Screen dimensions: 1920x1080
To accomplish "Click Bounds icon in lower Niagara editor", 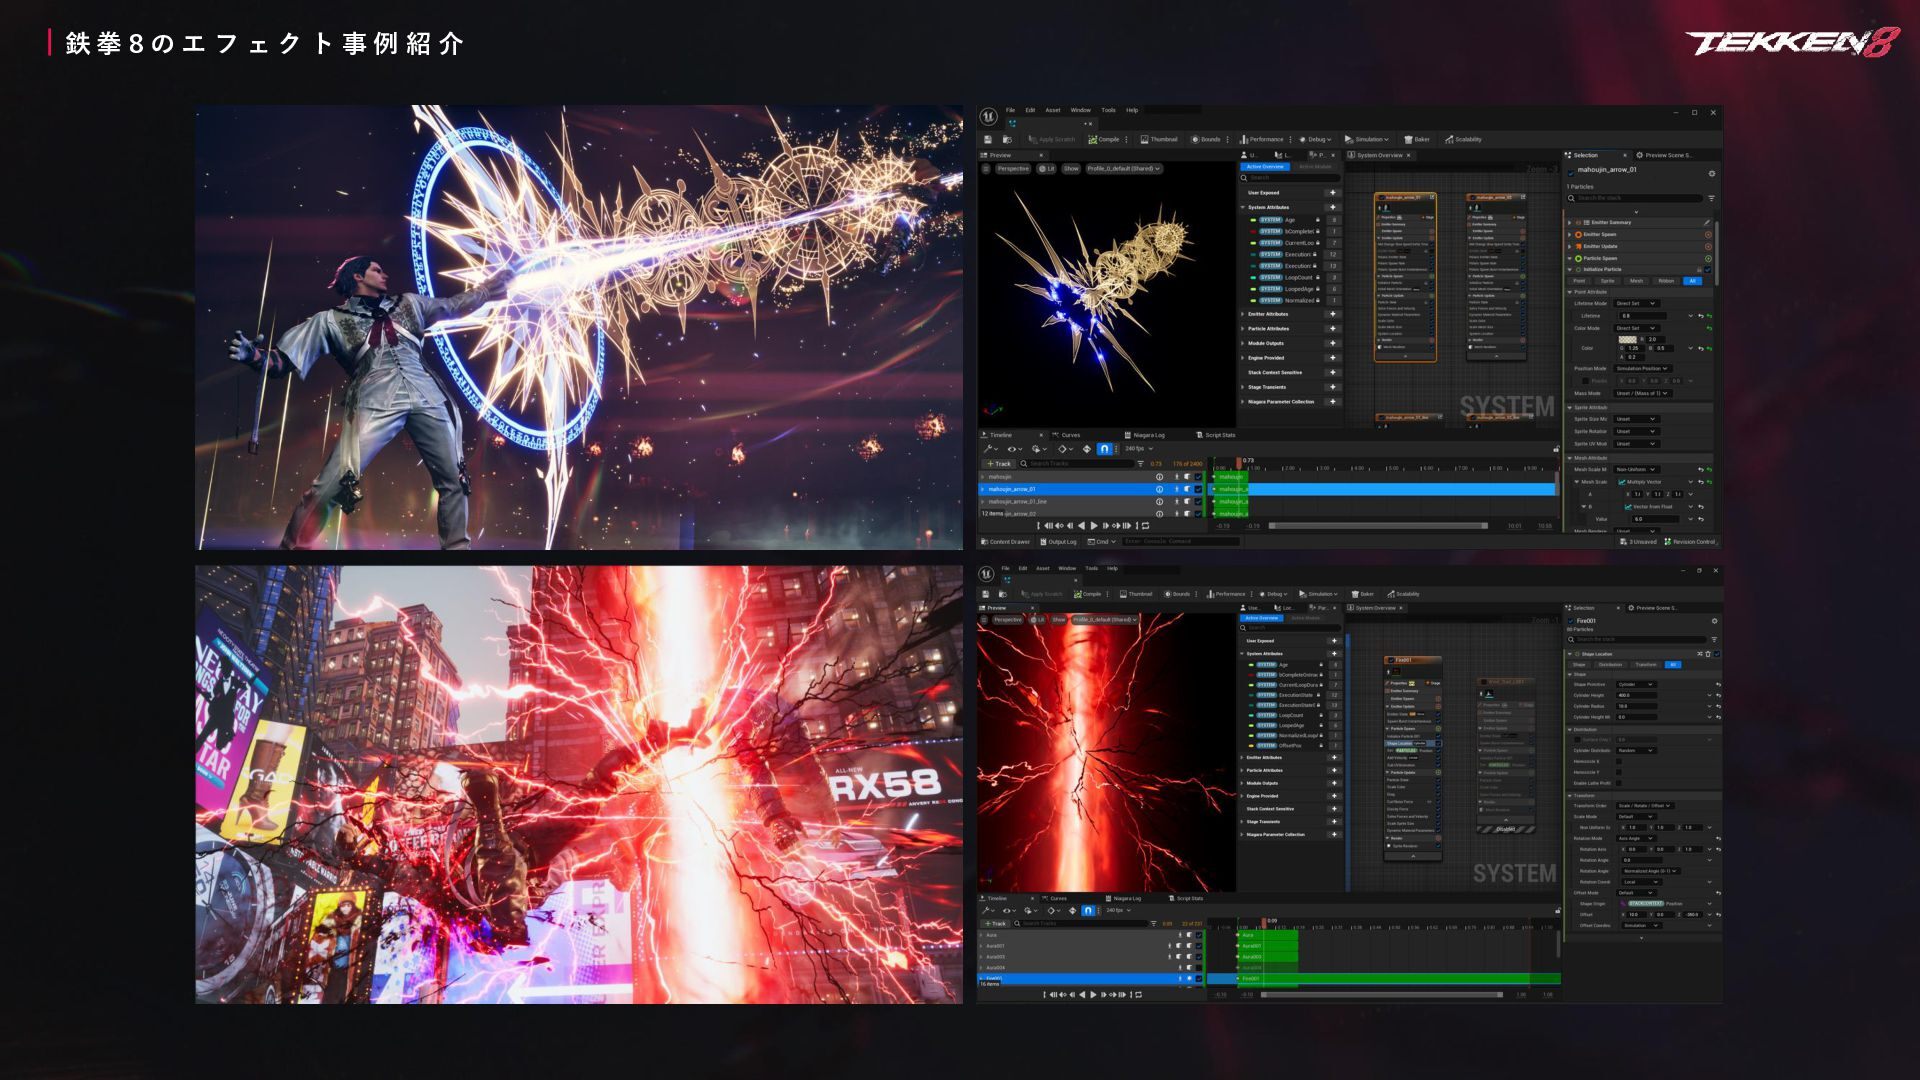I will click(x=1167, y=594).
